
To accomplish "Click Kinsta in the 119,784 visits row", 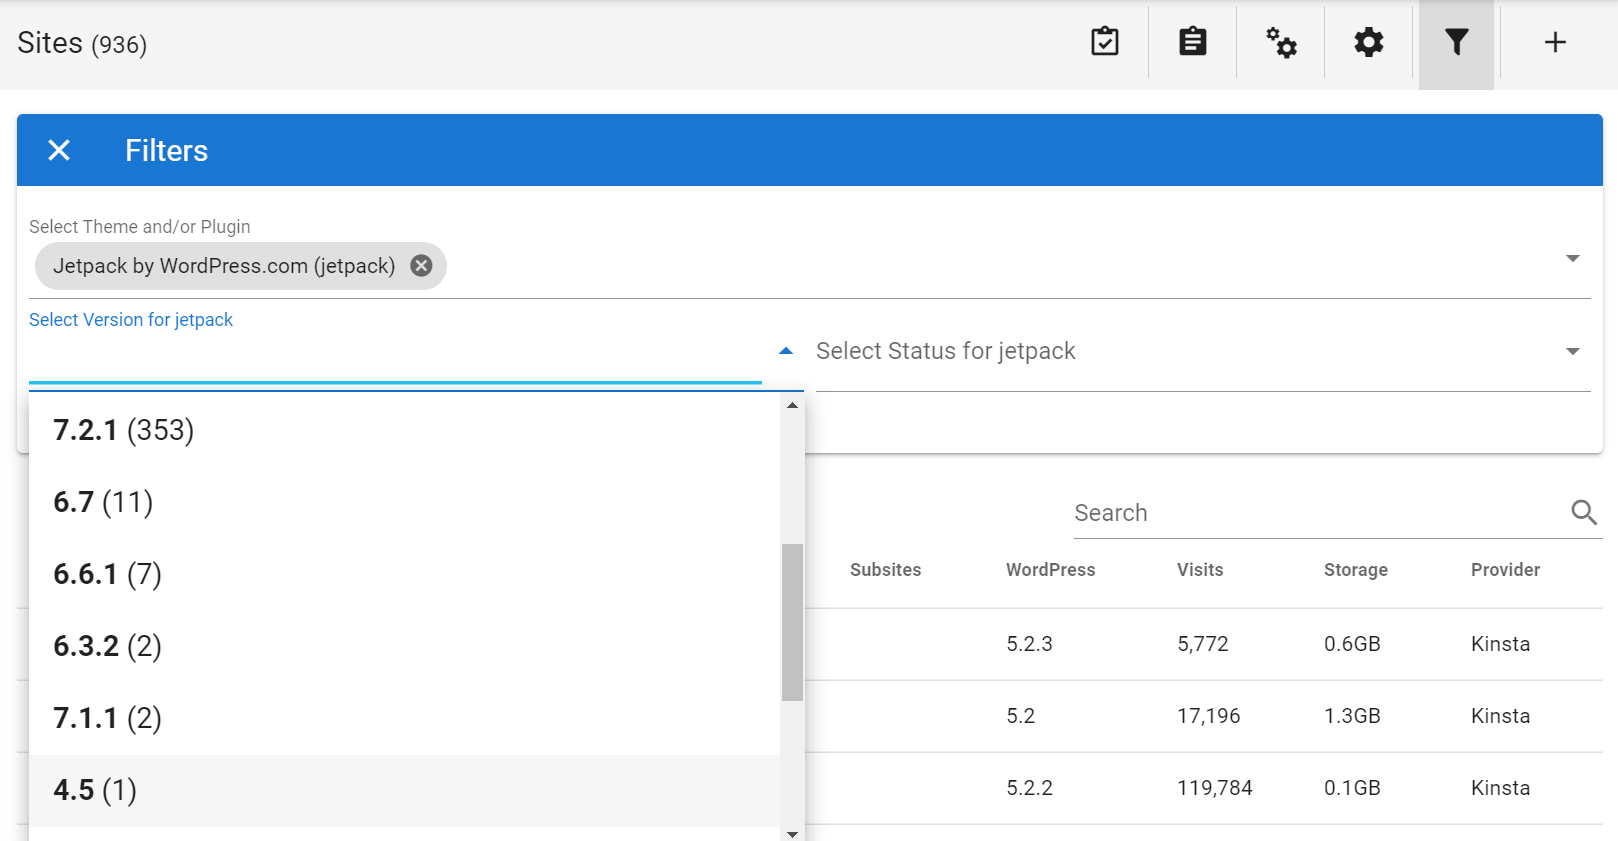I will [1500, 788].
